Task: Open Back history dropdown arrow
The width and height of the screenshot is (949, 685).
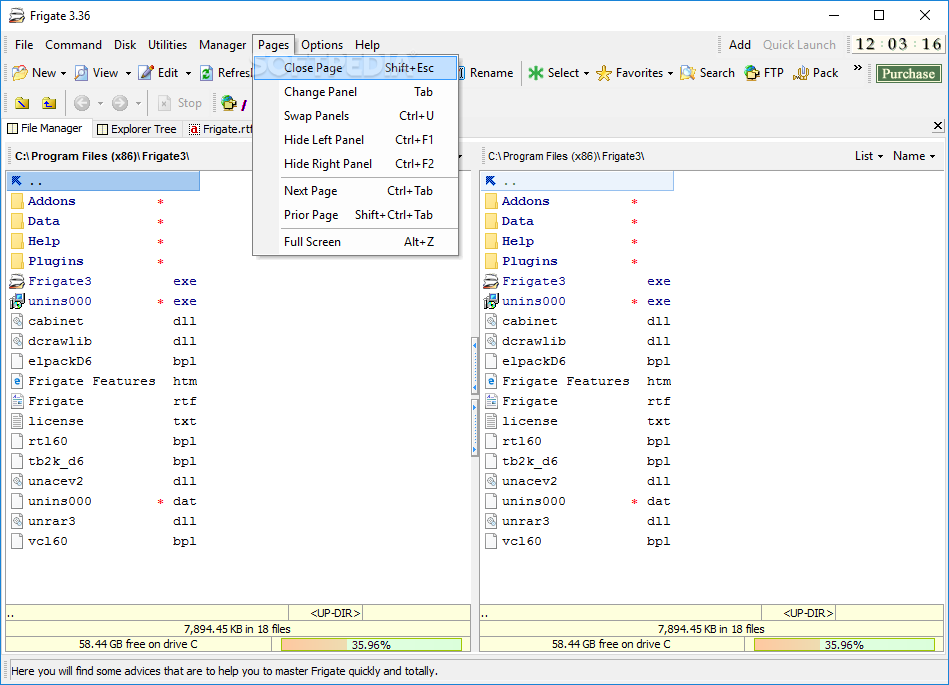Action: coord(100,103)
